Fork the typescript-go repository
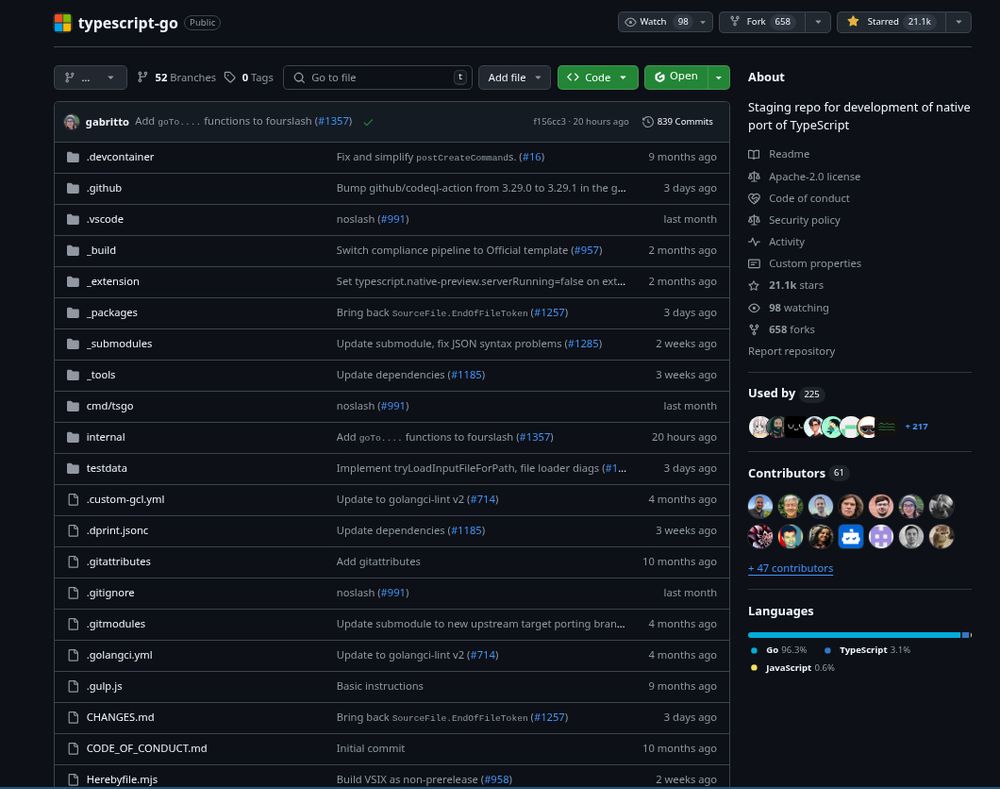The width and height of the screenshot is (1000, 789). pyautogui.click(x=762, y=22)
